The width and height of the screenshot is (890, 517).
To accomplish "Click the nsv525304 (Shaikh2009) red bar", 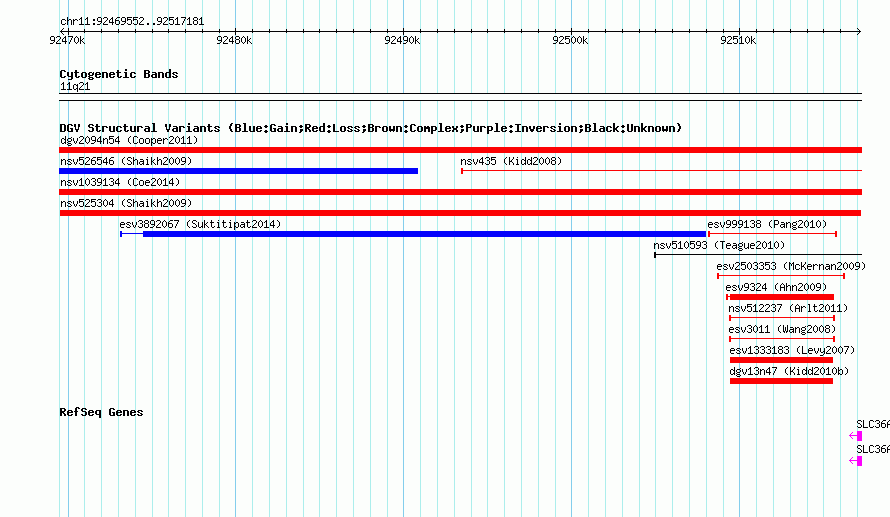I will coord(460,213).
